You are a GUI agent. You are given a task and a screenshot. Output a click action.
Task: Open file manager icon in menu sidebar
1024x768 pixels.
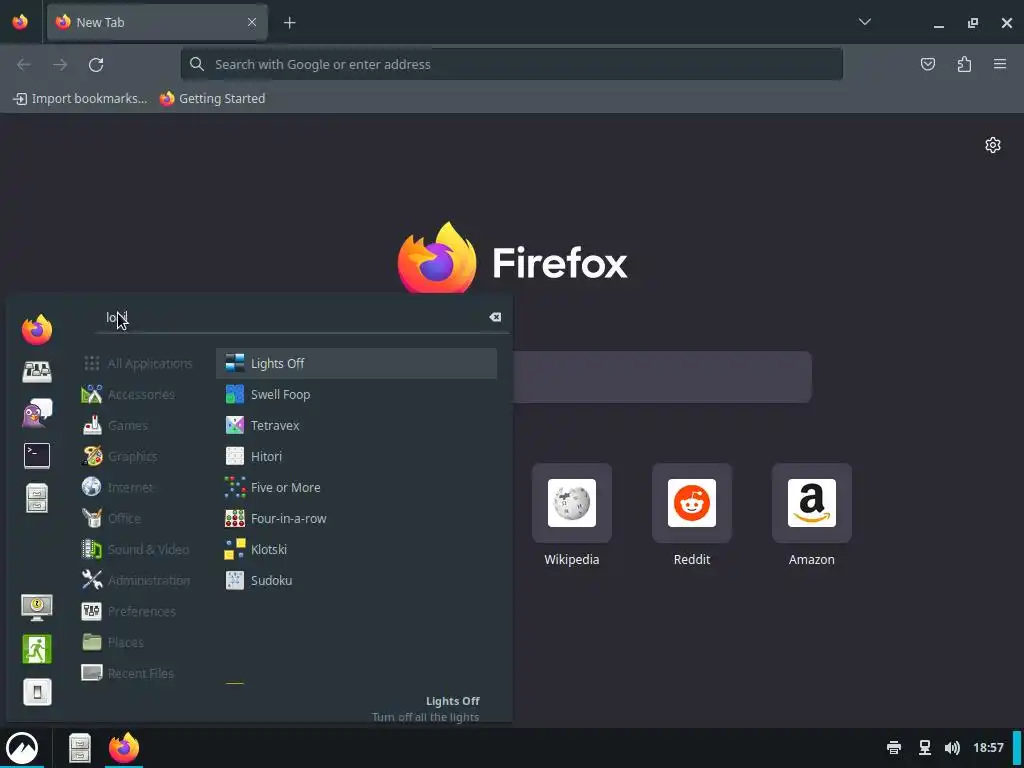pos(37,498)
